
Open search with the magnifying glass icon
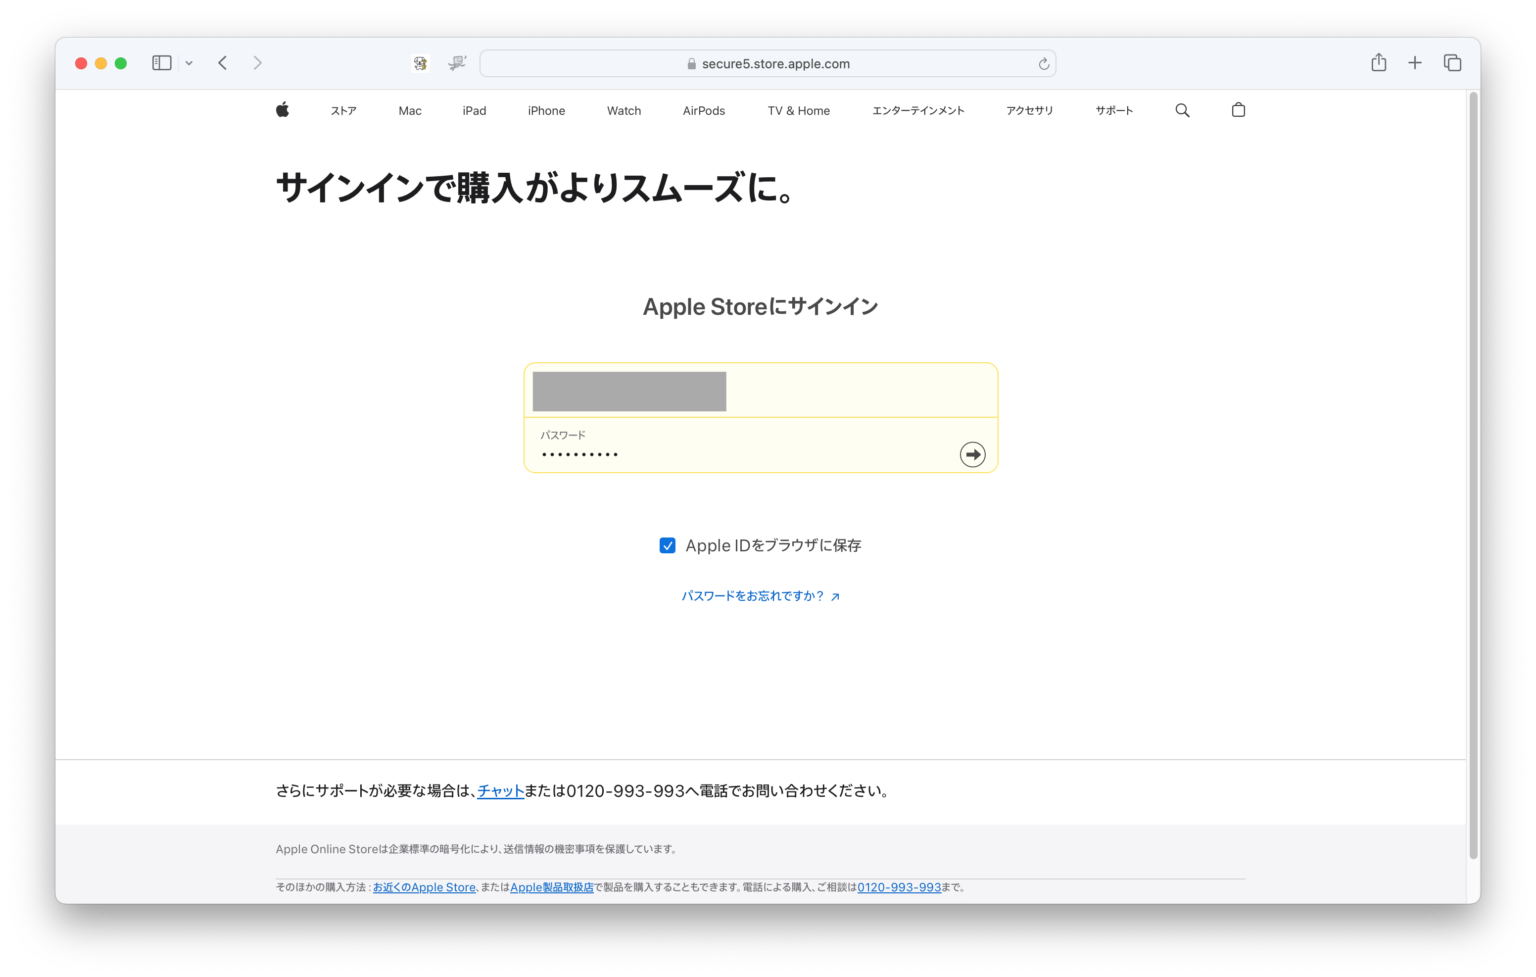[x=1182, y=110]
